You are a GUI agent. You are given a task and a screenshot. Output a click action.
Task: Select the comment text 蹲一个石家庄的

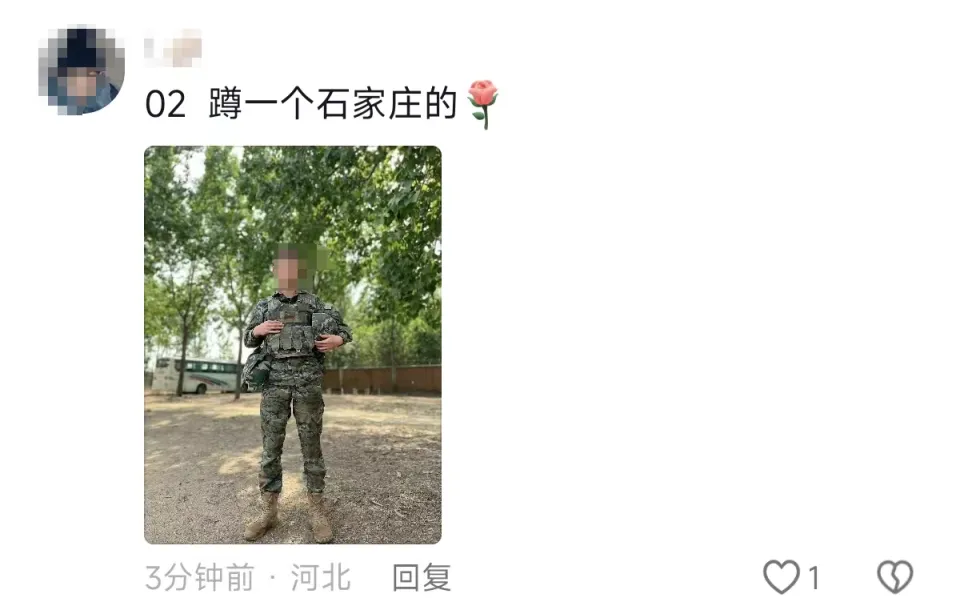333,104
